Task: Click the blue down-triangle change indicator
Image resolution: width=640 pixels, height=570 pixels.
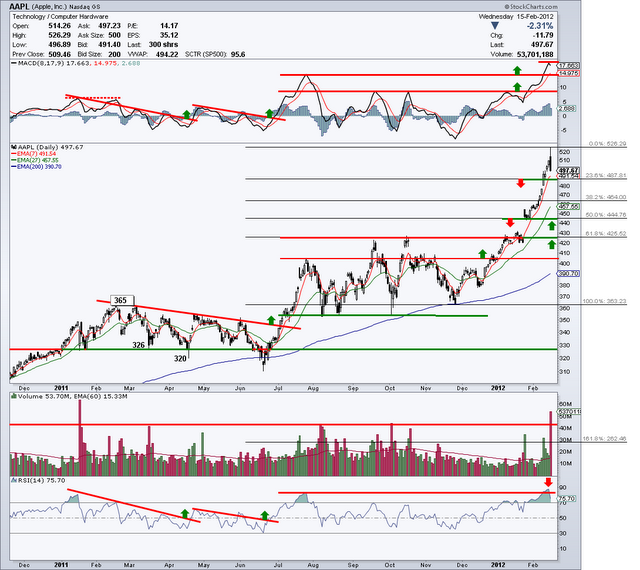Action: tap(495, 26)
